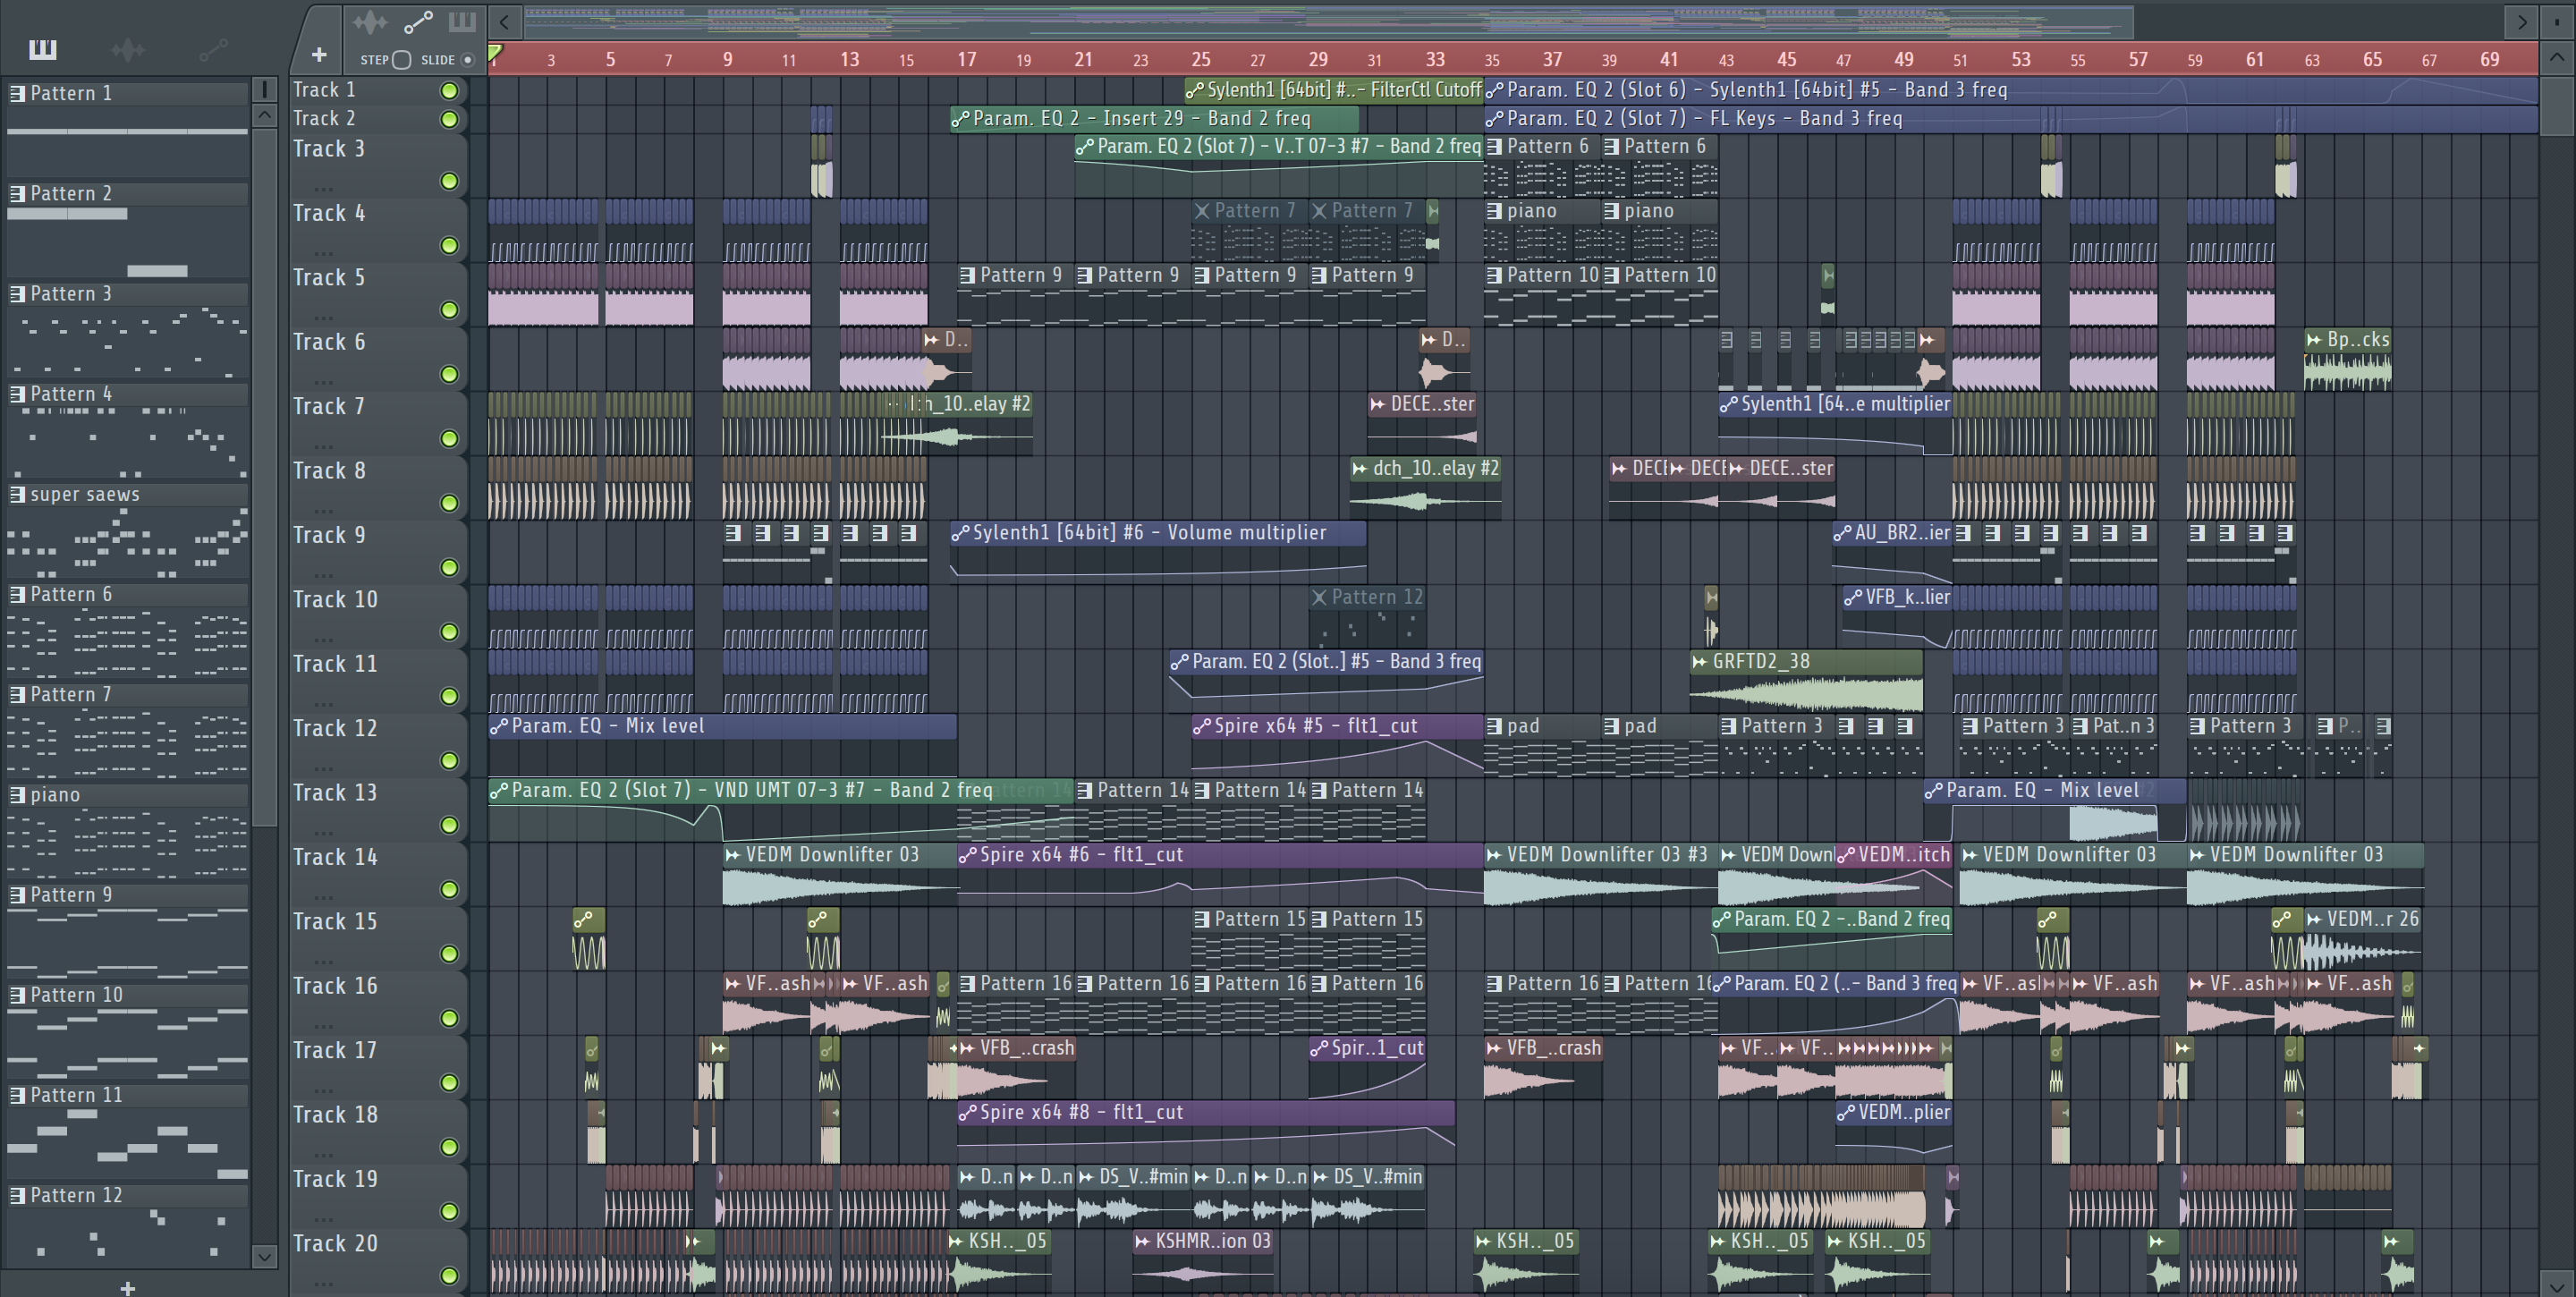Image resolution: width=2576 pixels, height=1297 pixels.
Task: Jump to bar 49 on the timeline
Action: tap(1903, 59)
